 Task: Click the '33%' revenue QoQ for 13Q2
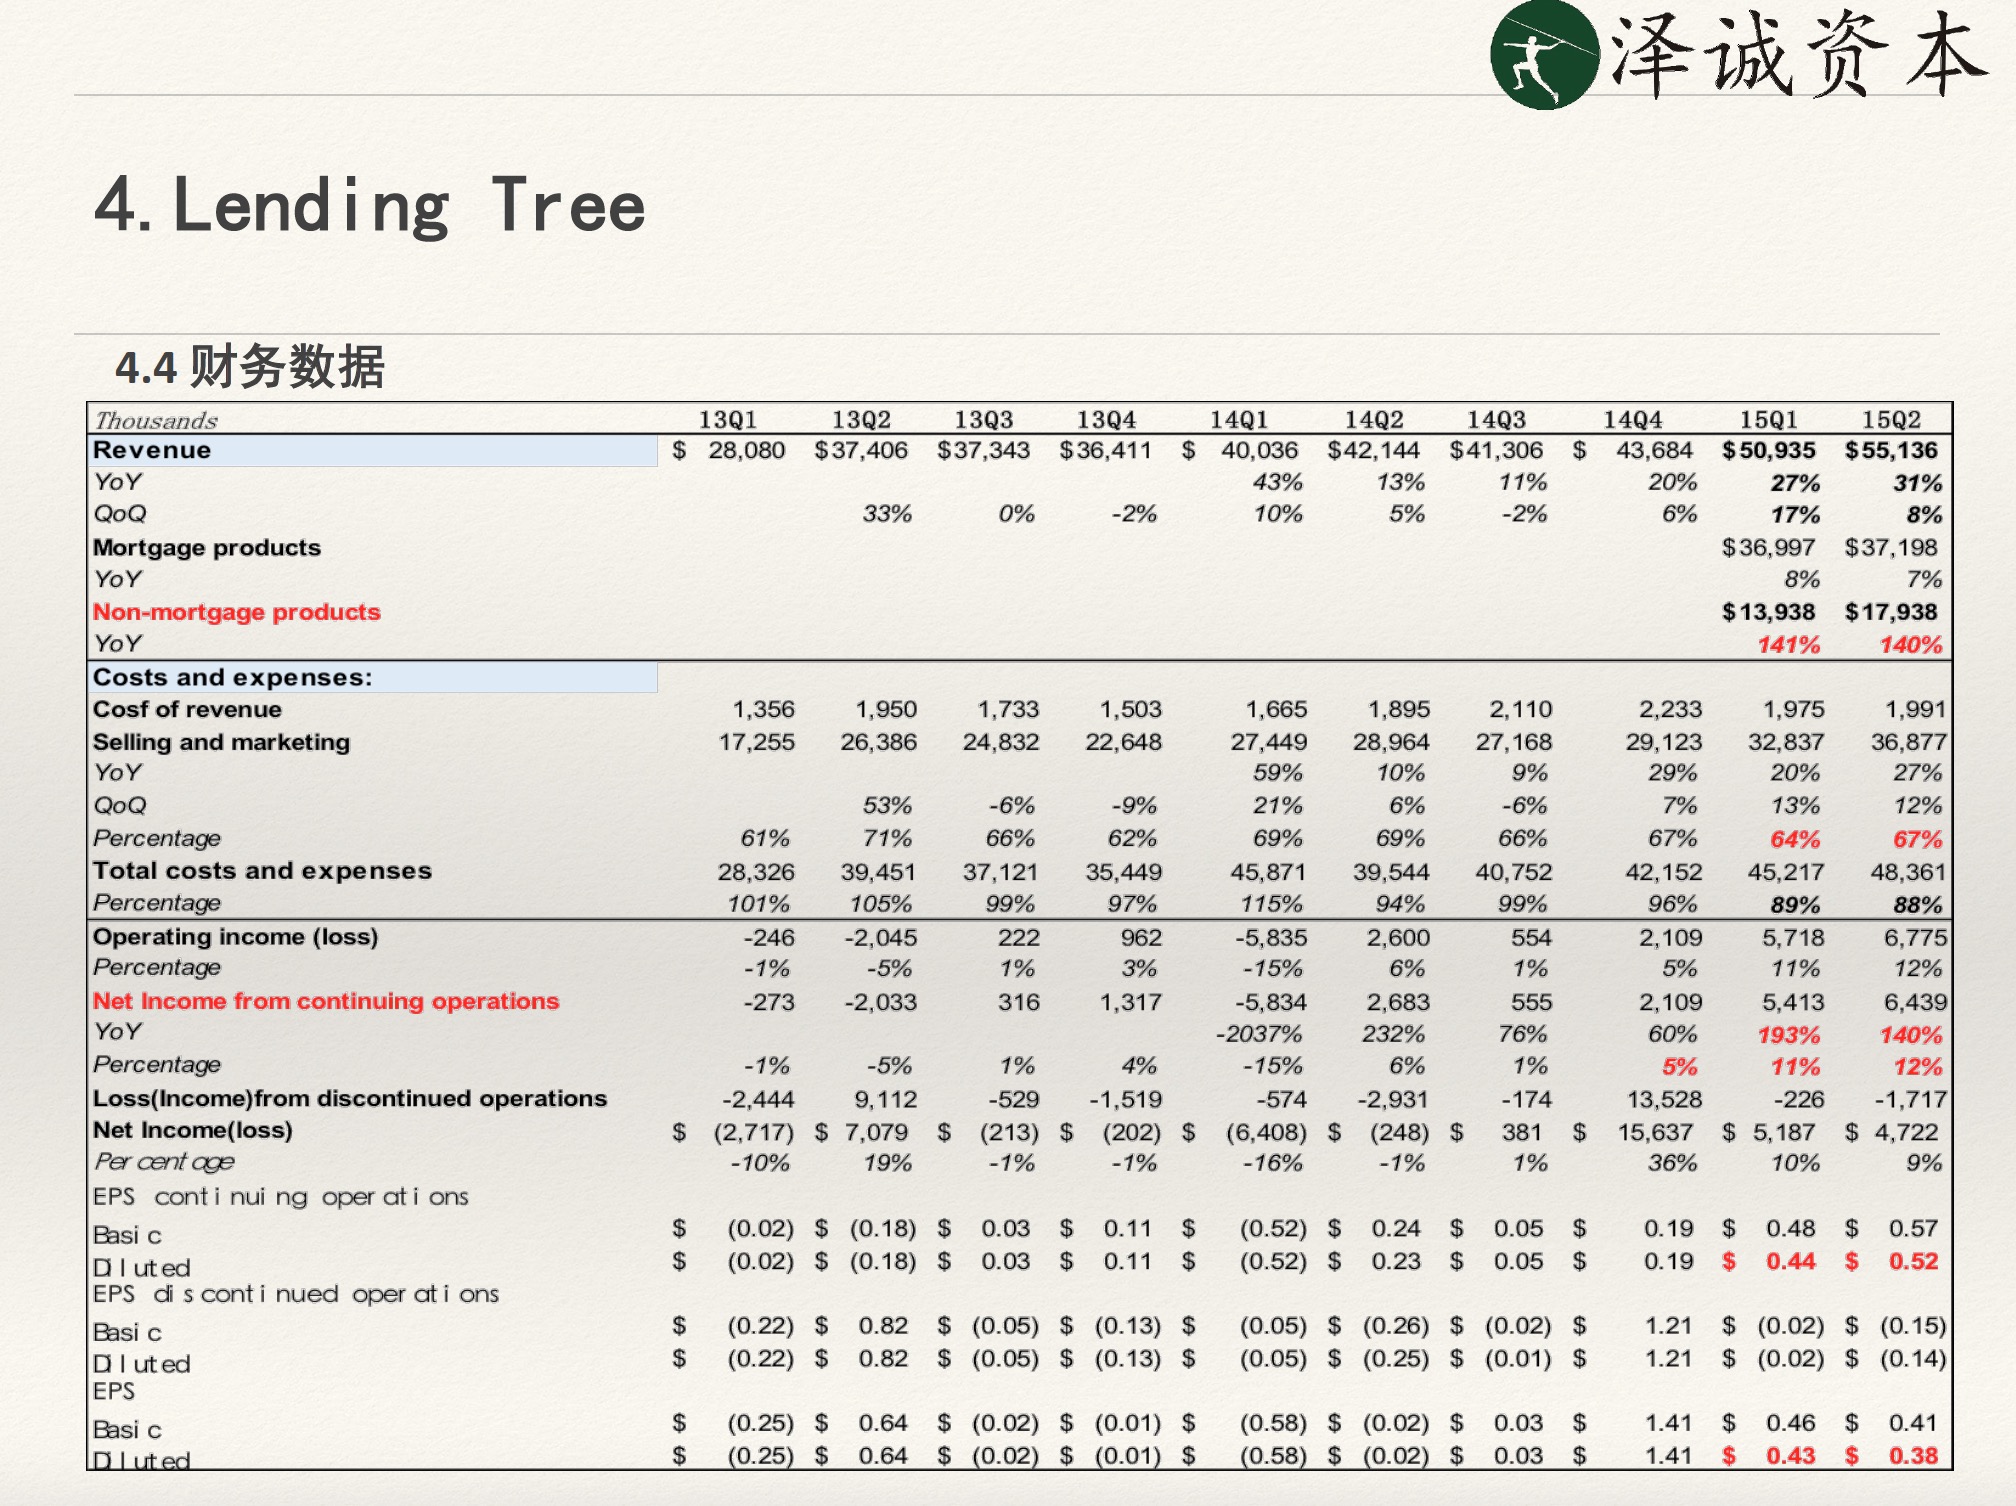coord(887,515)
